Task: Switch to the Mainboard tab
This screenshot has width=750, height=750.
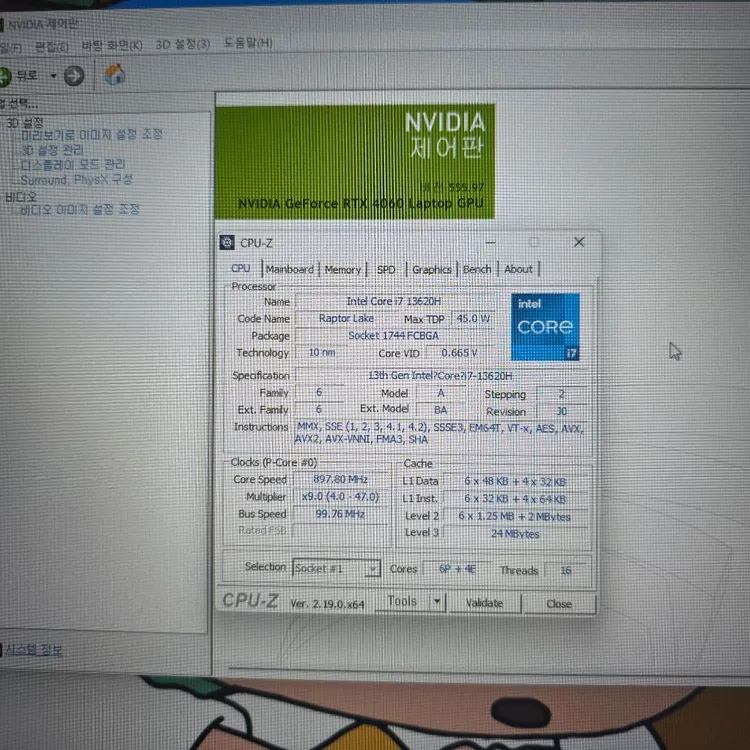Action: [290, 269]
